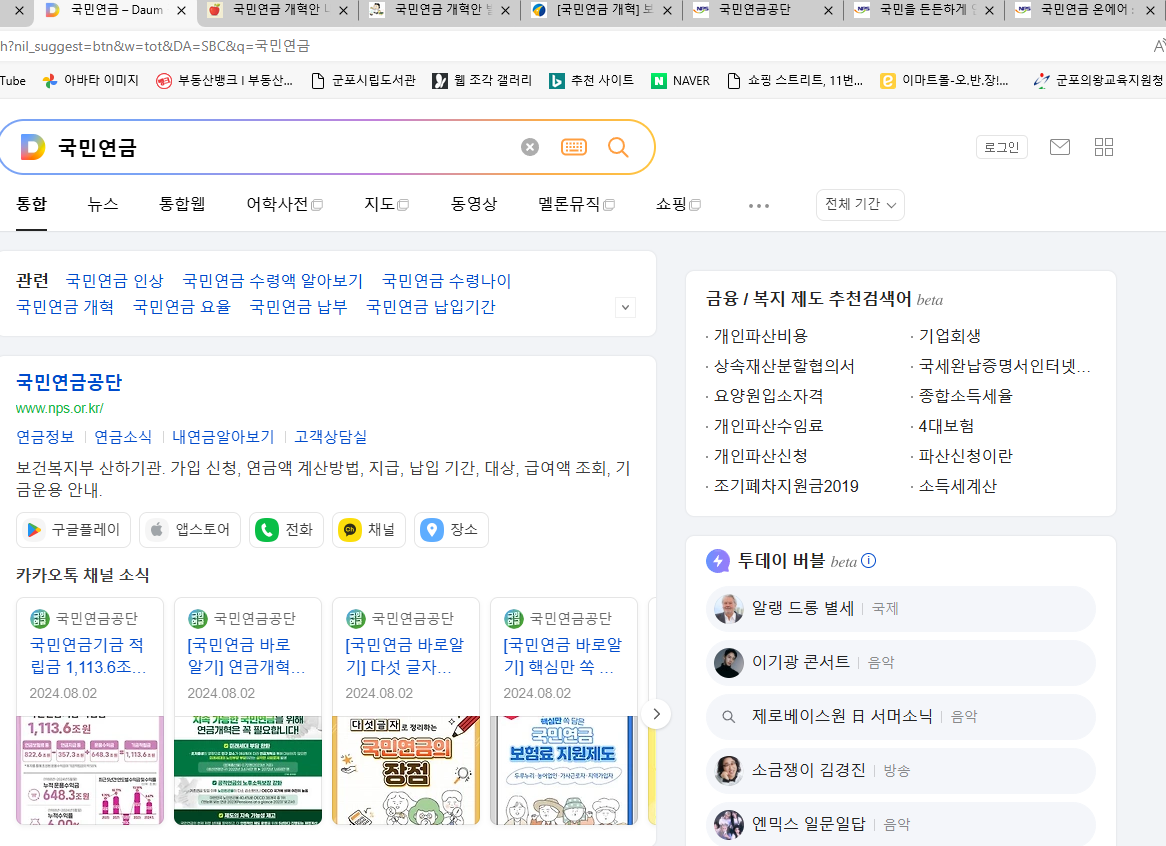
Task: Open 쇼핑 스트리트 bookmark
Action: click(x=795, y=80)
